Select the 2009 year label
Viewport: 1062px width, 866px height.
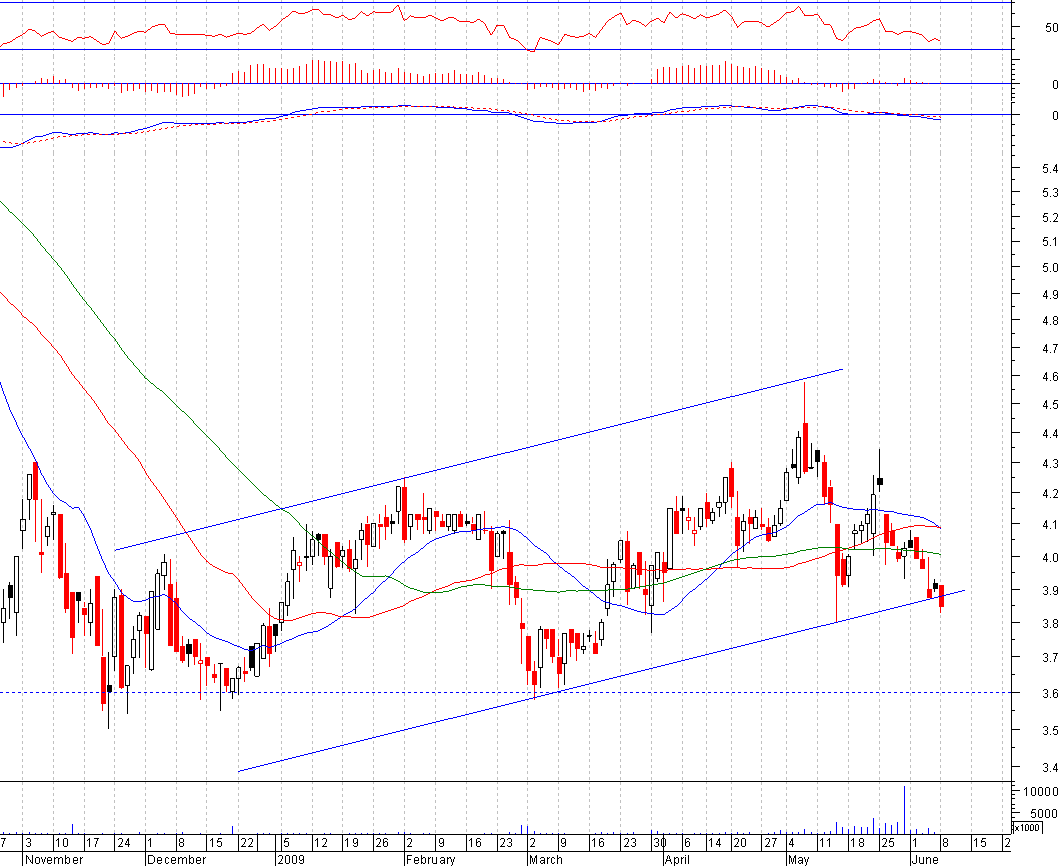[x=291, y=859]
